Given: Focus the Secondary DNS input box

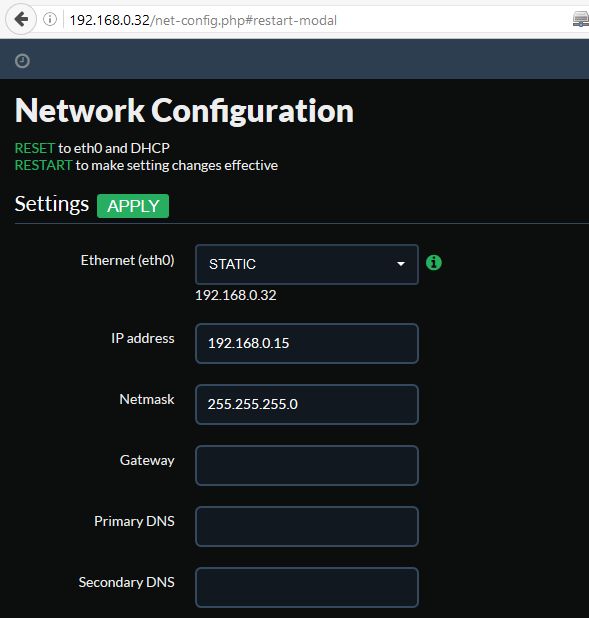Looking at the screenshot, I should pyautogui.click(x=307, y=587).
